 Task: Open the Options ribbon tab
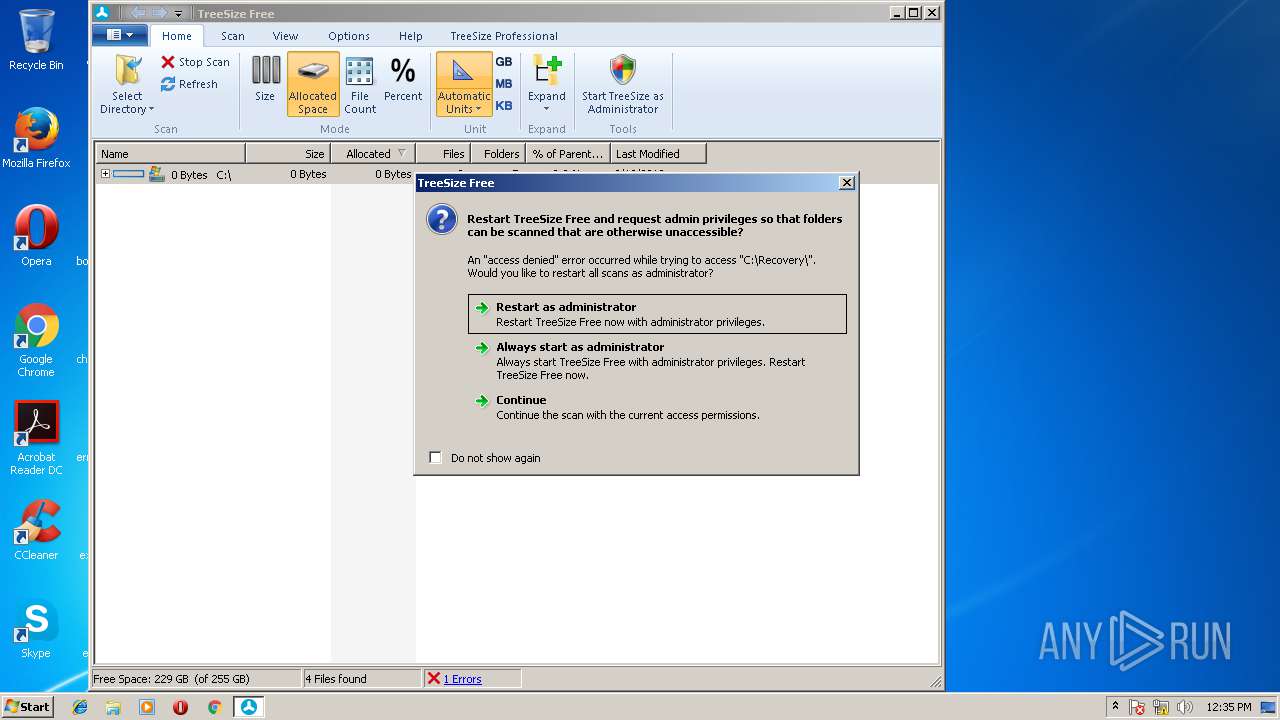point(349,36)
